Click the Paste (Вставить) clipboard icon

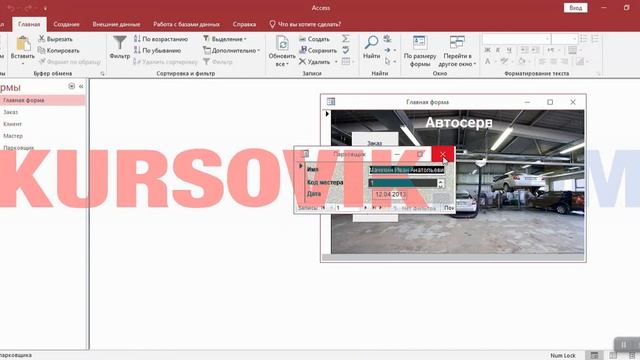23,43
